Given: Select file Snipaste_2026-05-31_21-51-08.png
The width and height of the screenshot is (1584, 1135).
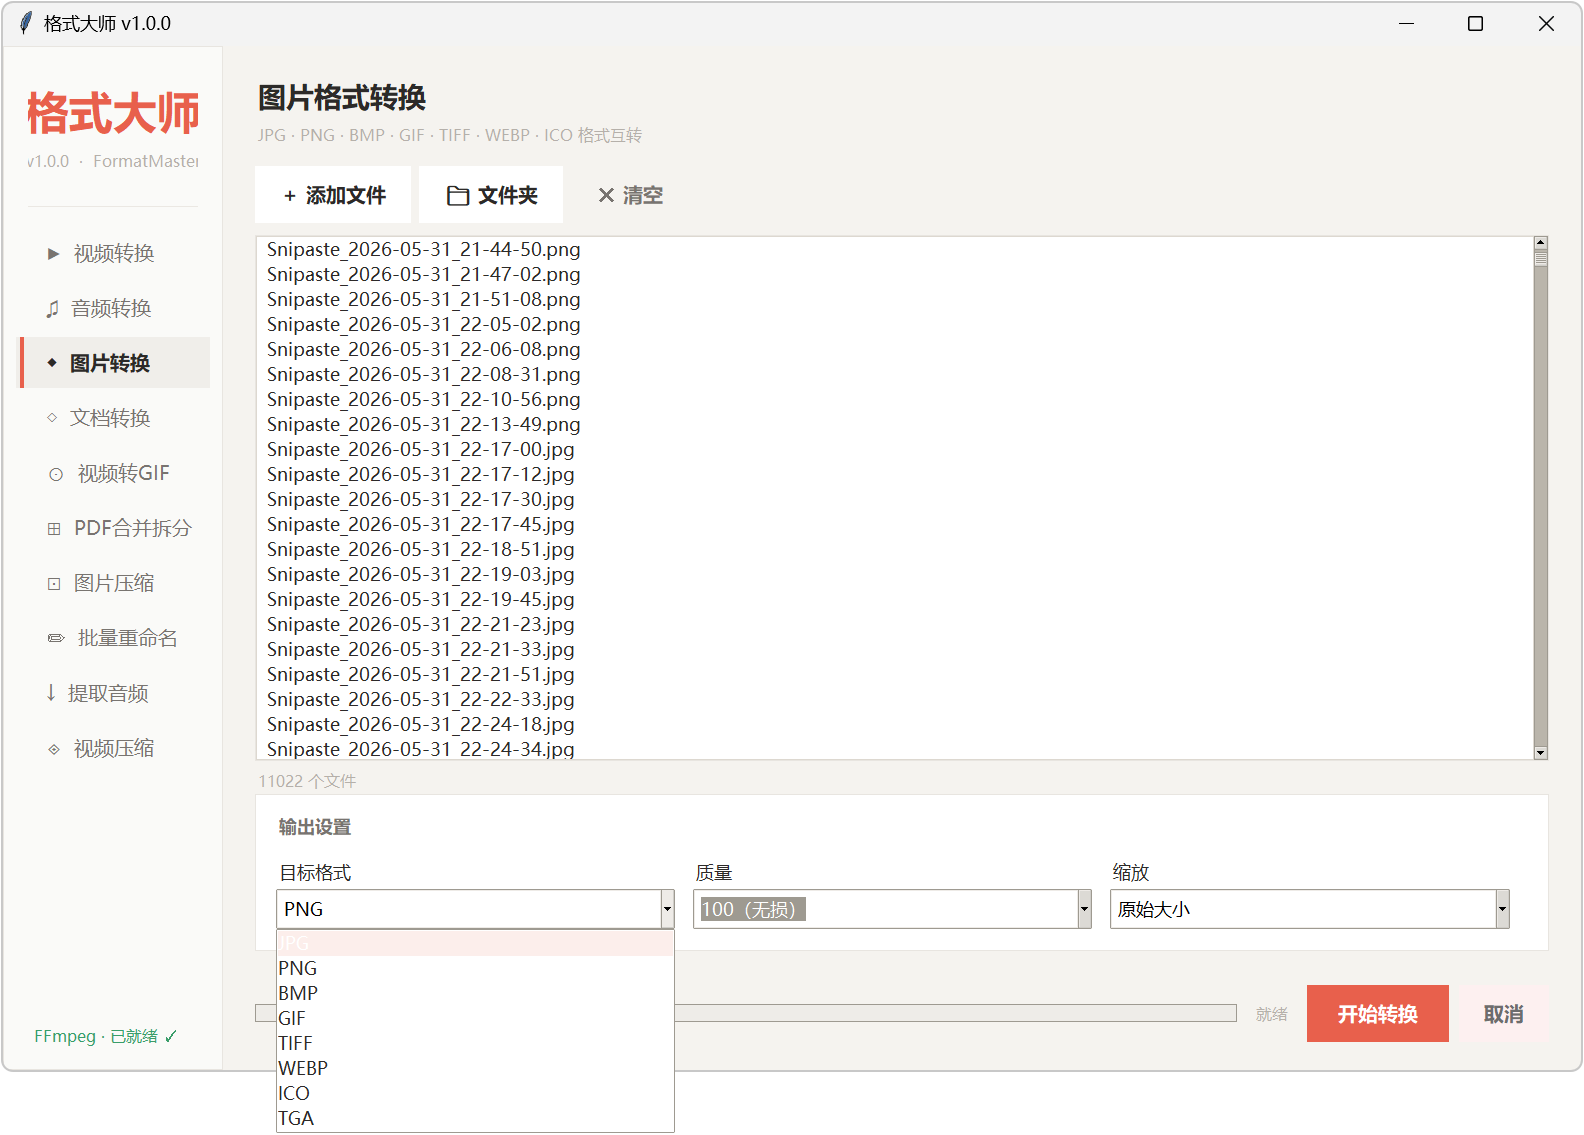Looking at the screenshot, I should (895, 300).
